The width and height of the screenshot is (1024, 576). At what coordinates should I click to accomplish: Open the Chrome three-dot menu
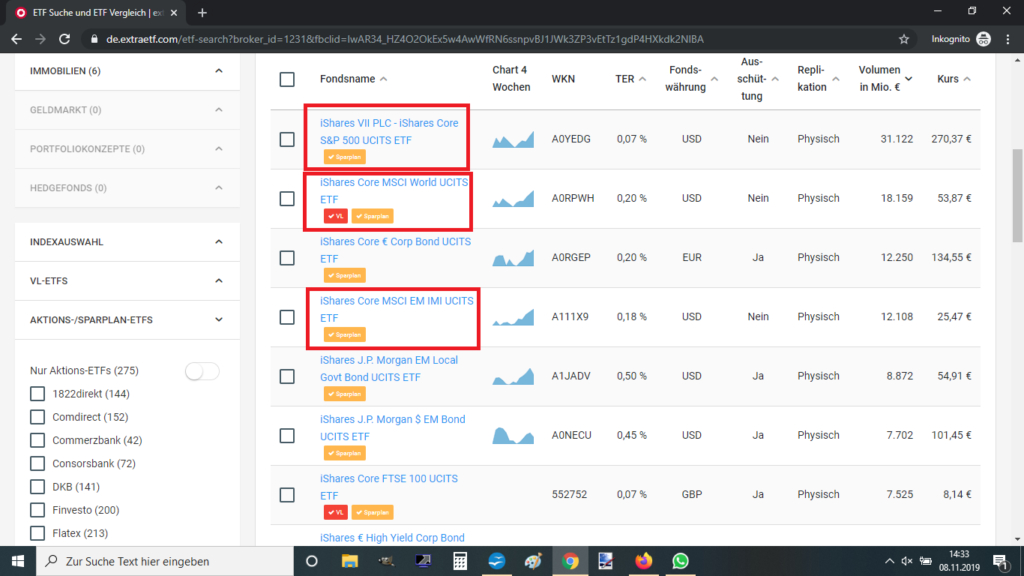[x=1008, y=39]
